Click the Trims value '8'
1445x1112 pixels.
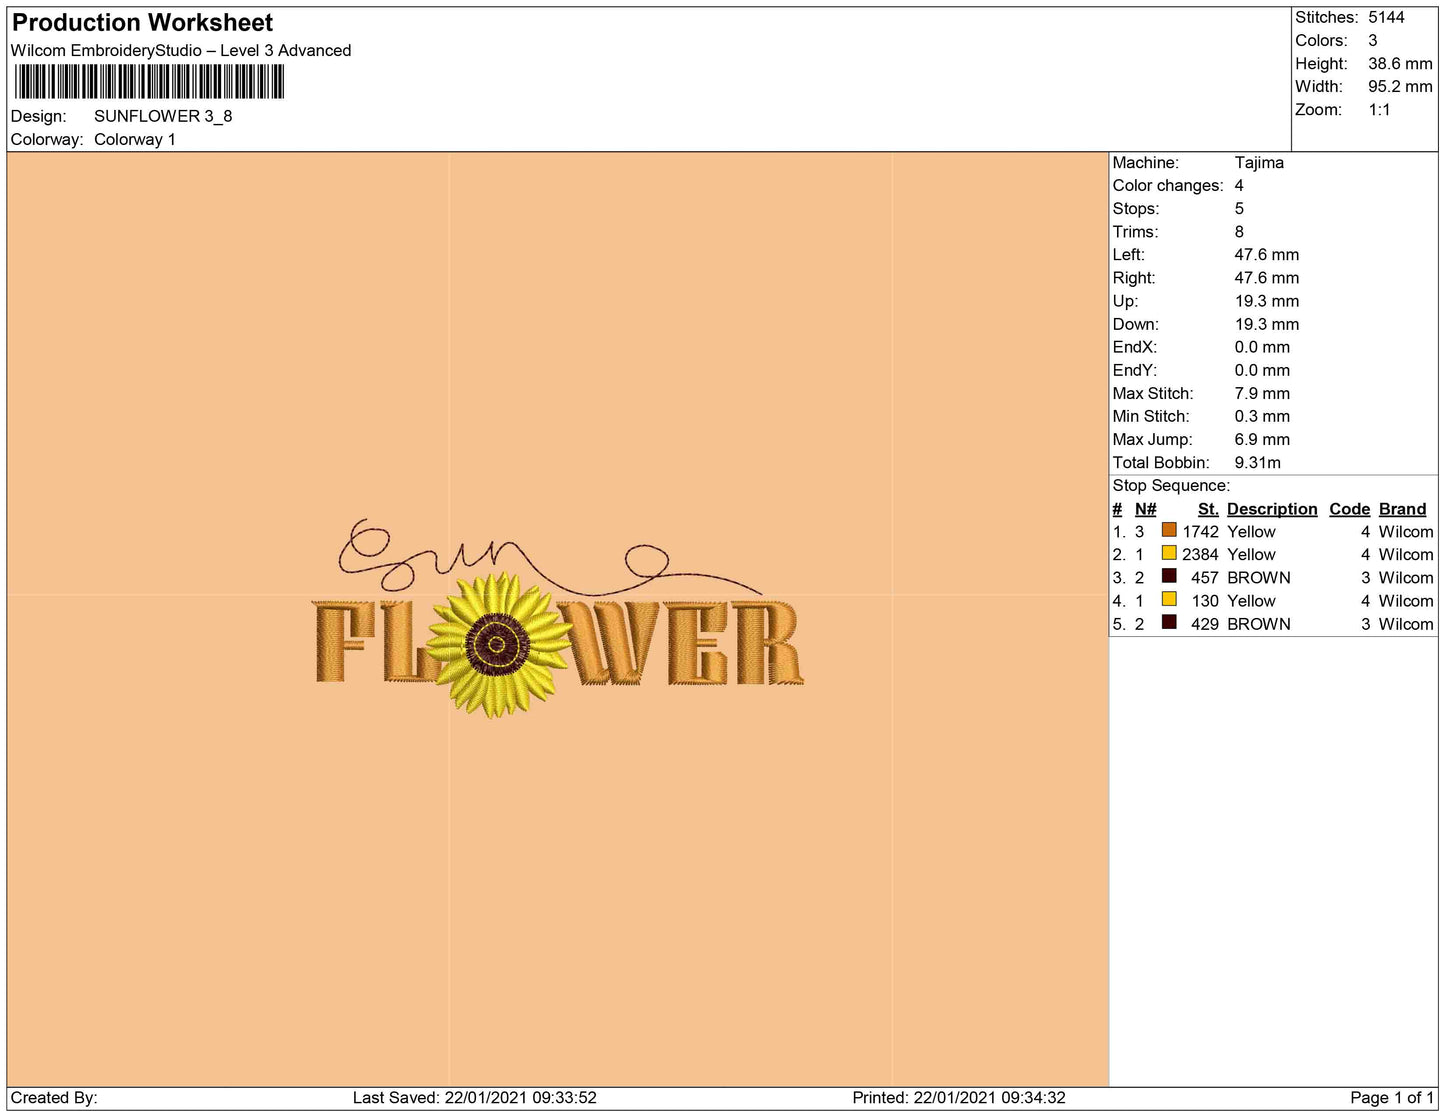pyautogui.click(x=1239, y=231)
